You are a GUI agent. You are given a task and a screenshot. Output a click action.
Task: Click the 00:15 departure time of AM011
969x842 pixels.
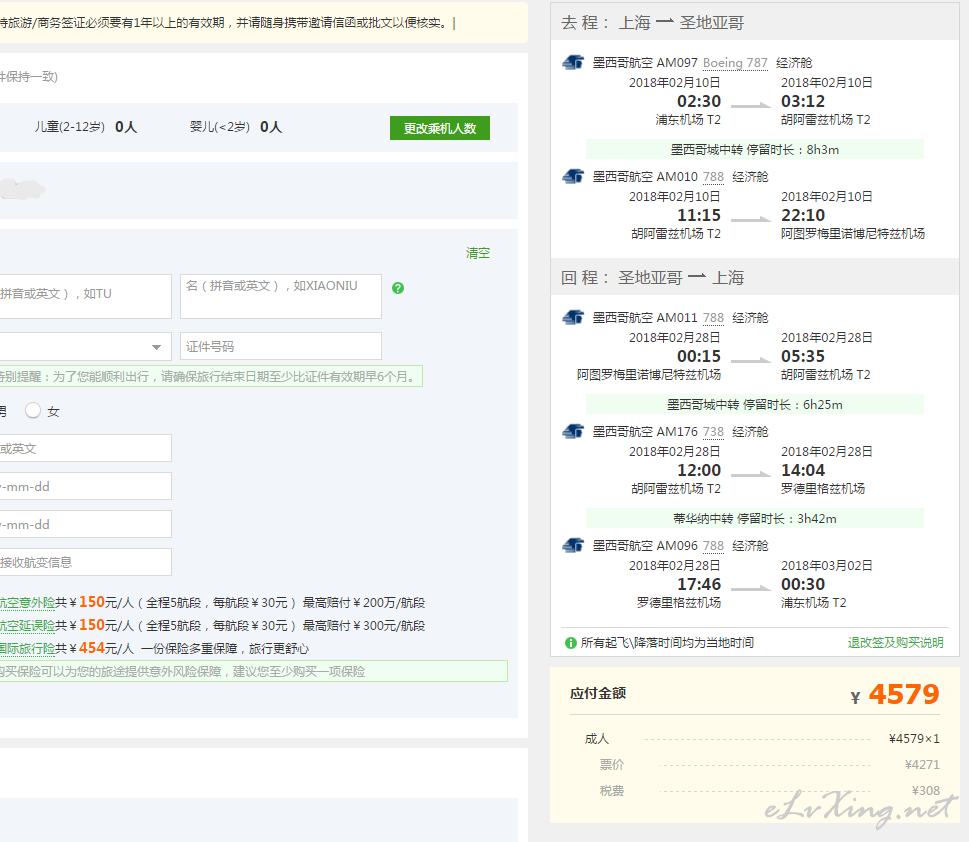point(699,356)
